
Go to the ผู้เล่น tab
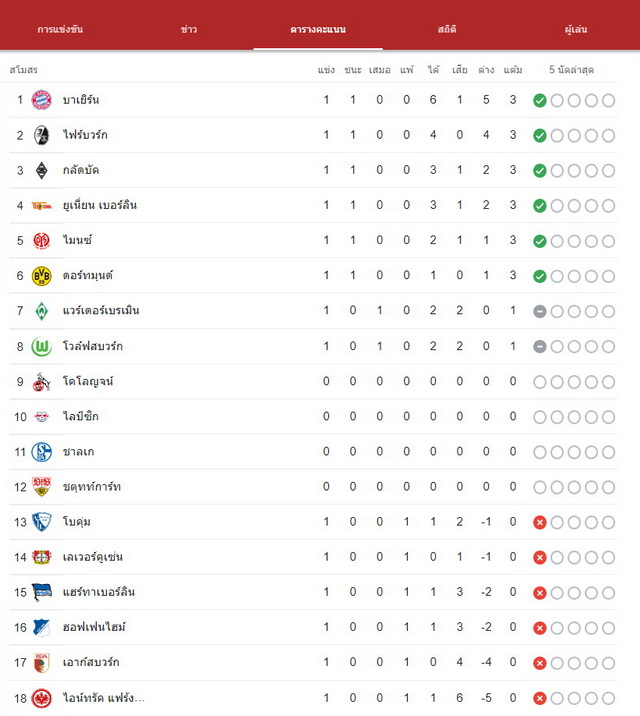(x=576, y=29)
